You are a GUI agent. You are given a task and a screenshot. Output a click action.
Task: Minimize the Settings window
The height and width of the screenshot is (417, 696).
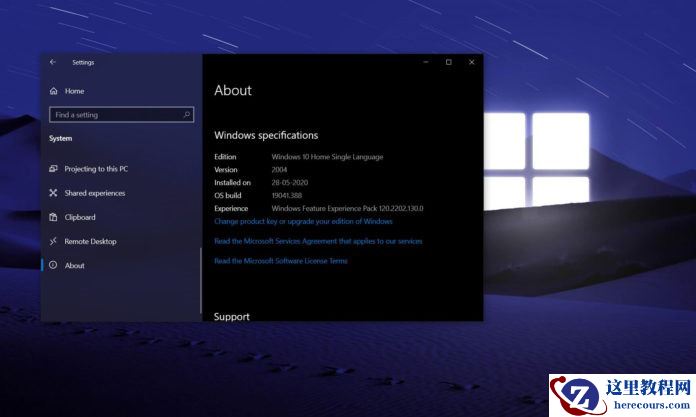point(426,62)
